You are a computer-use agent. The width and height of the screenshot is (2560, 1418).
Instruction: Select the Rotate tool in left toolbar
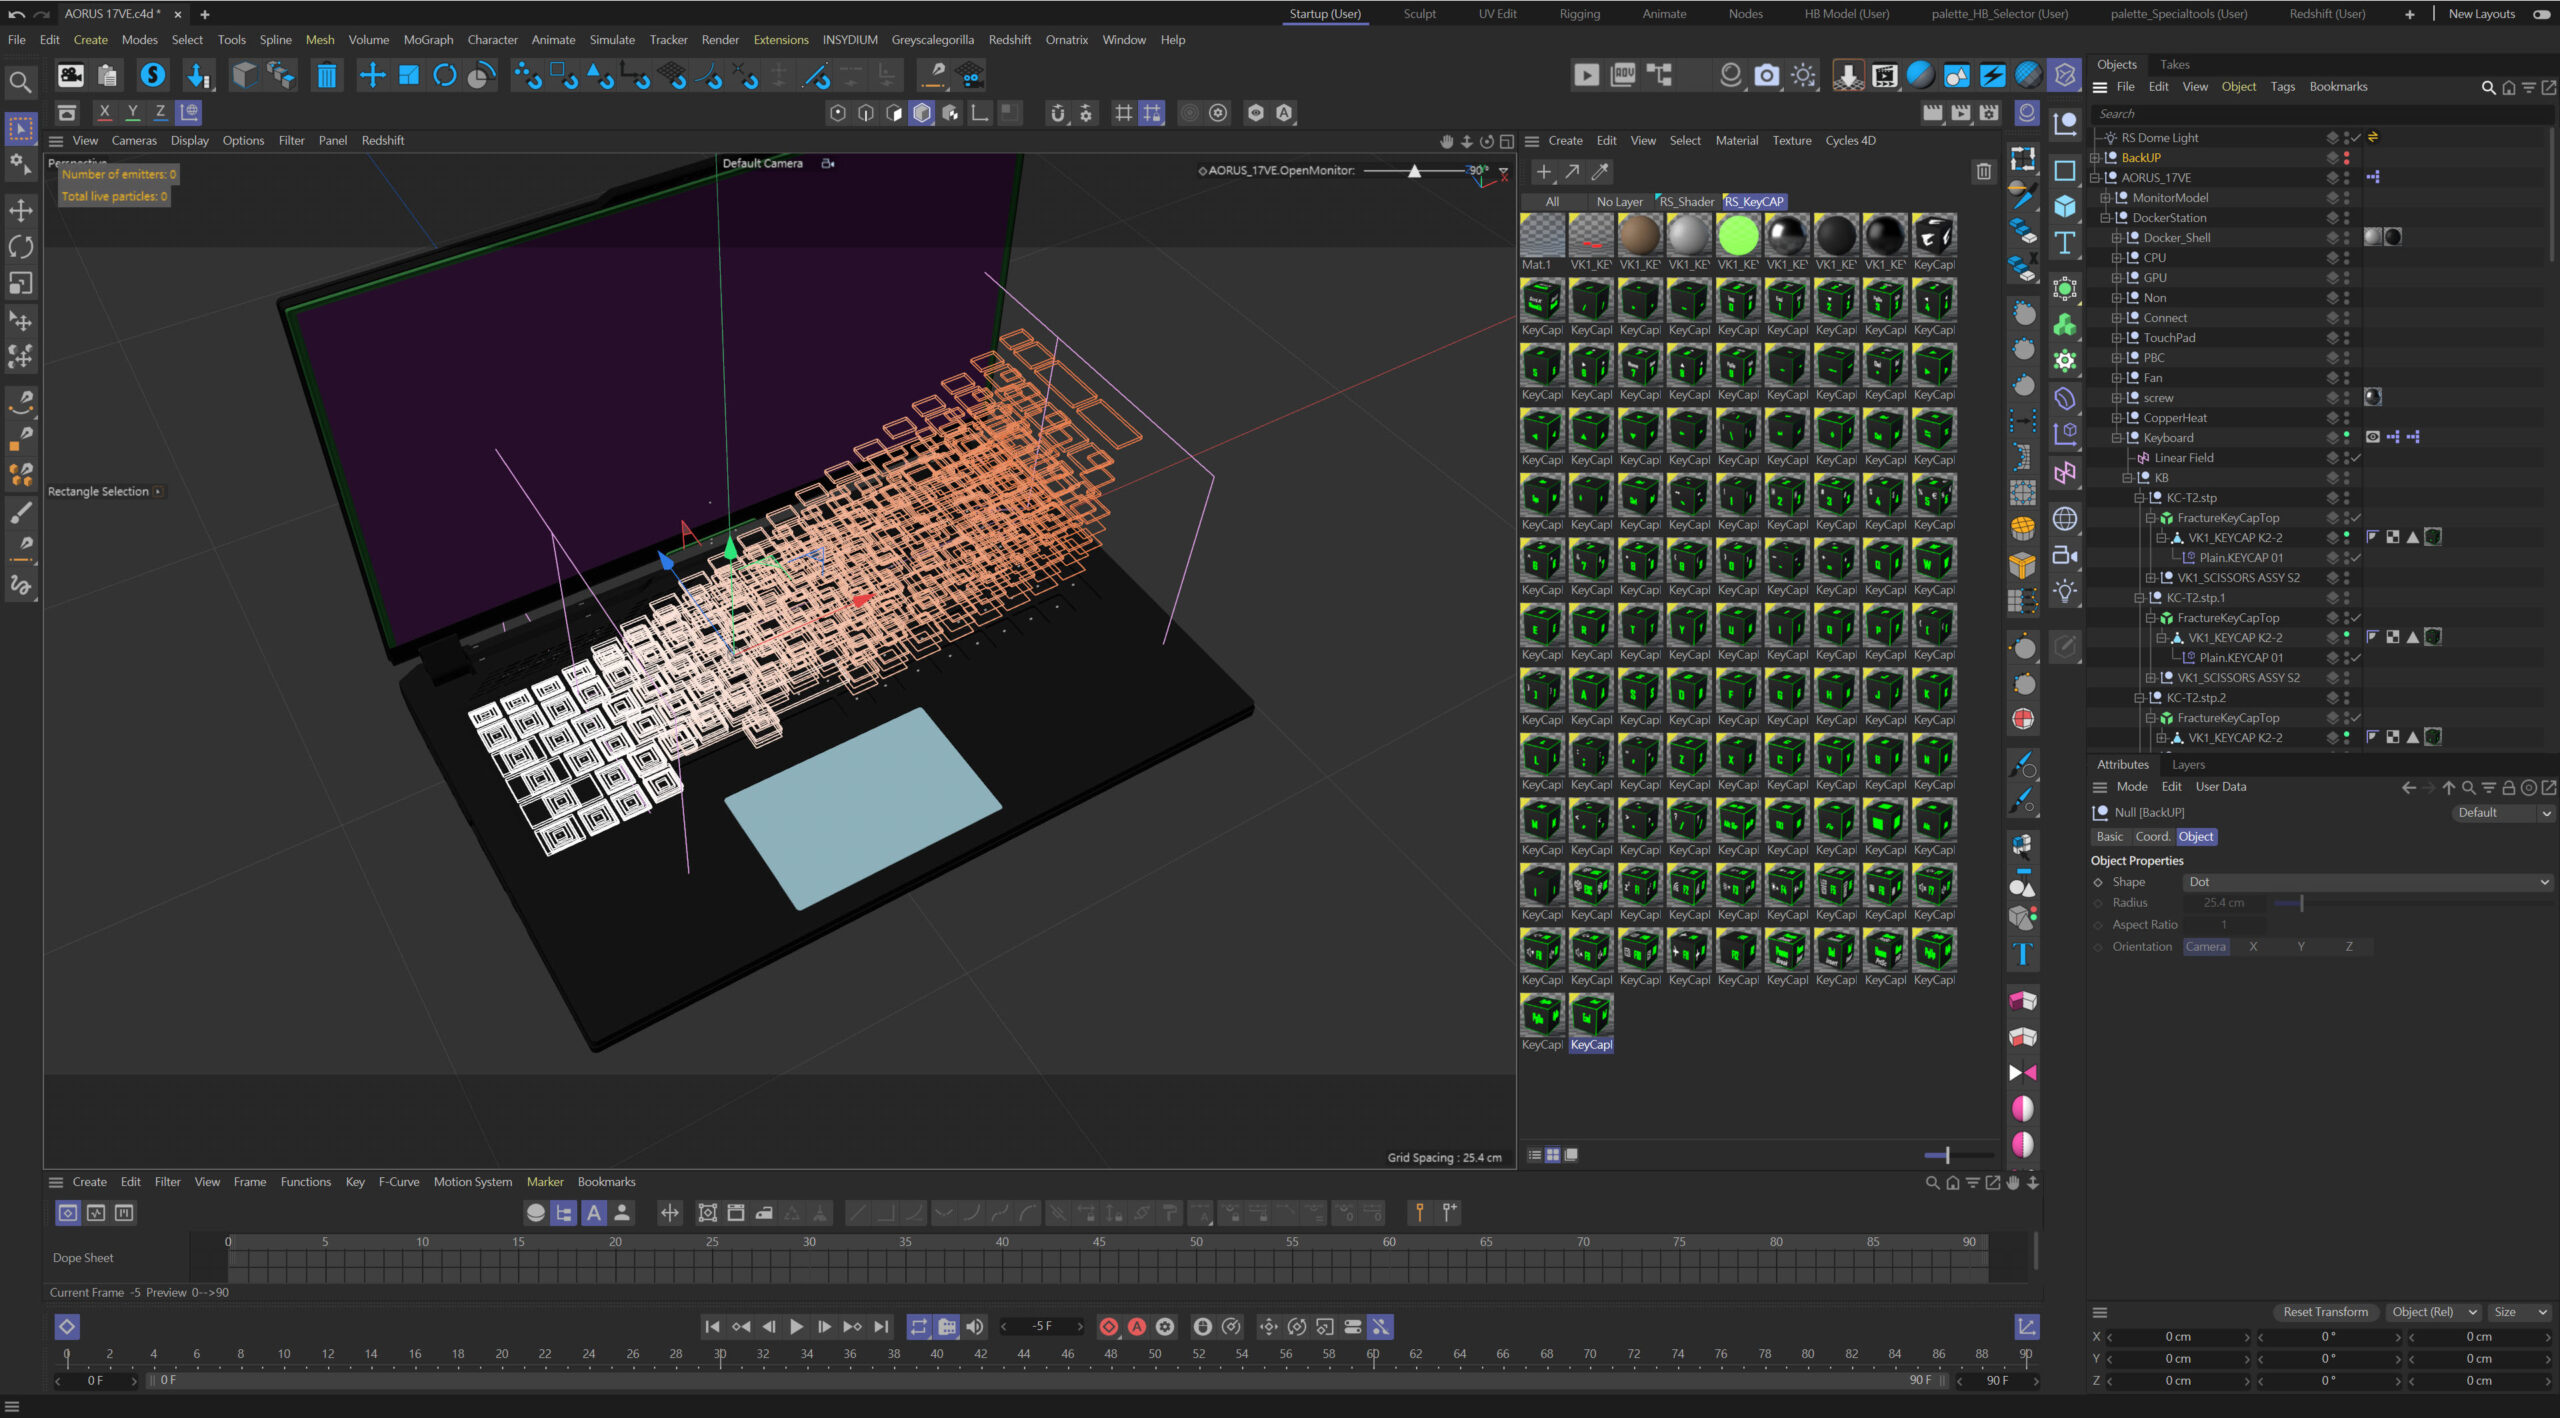point(21,247)
